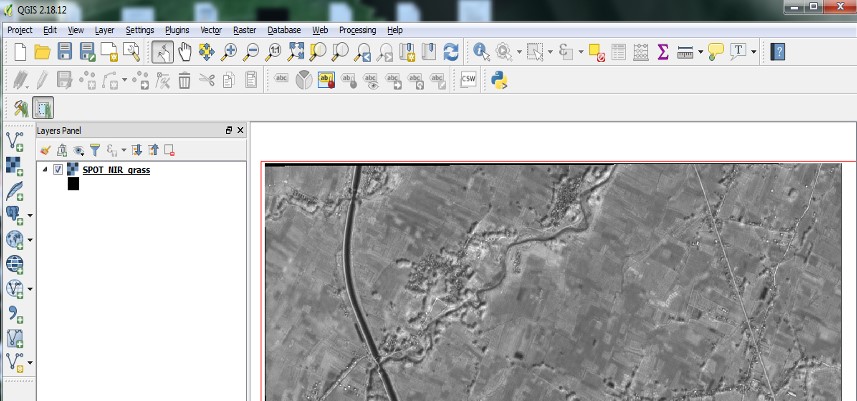This screenshot has width=857, height=401.
Task: Open Add WMS Layer dropdown arrow
Action: click(x=30, y=239)
